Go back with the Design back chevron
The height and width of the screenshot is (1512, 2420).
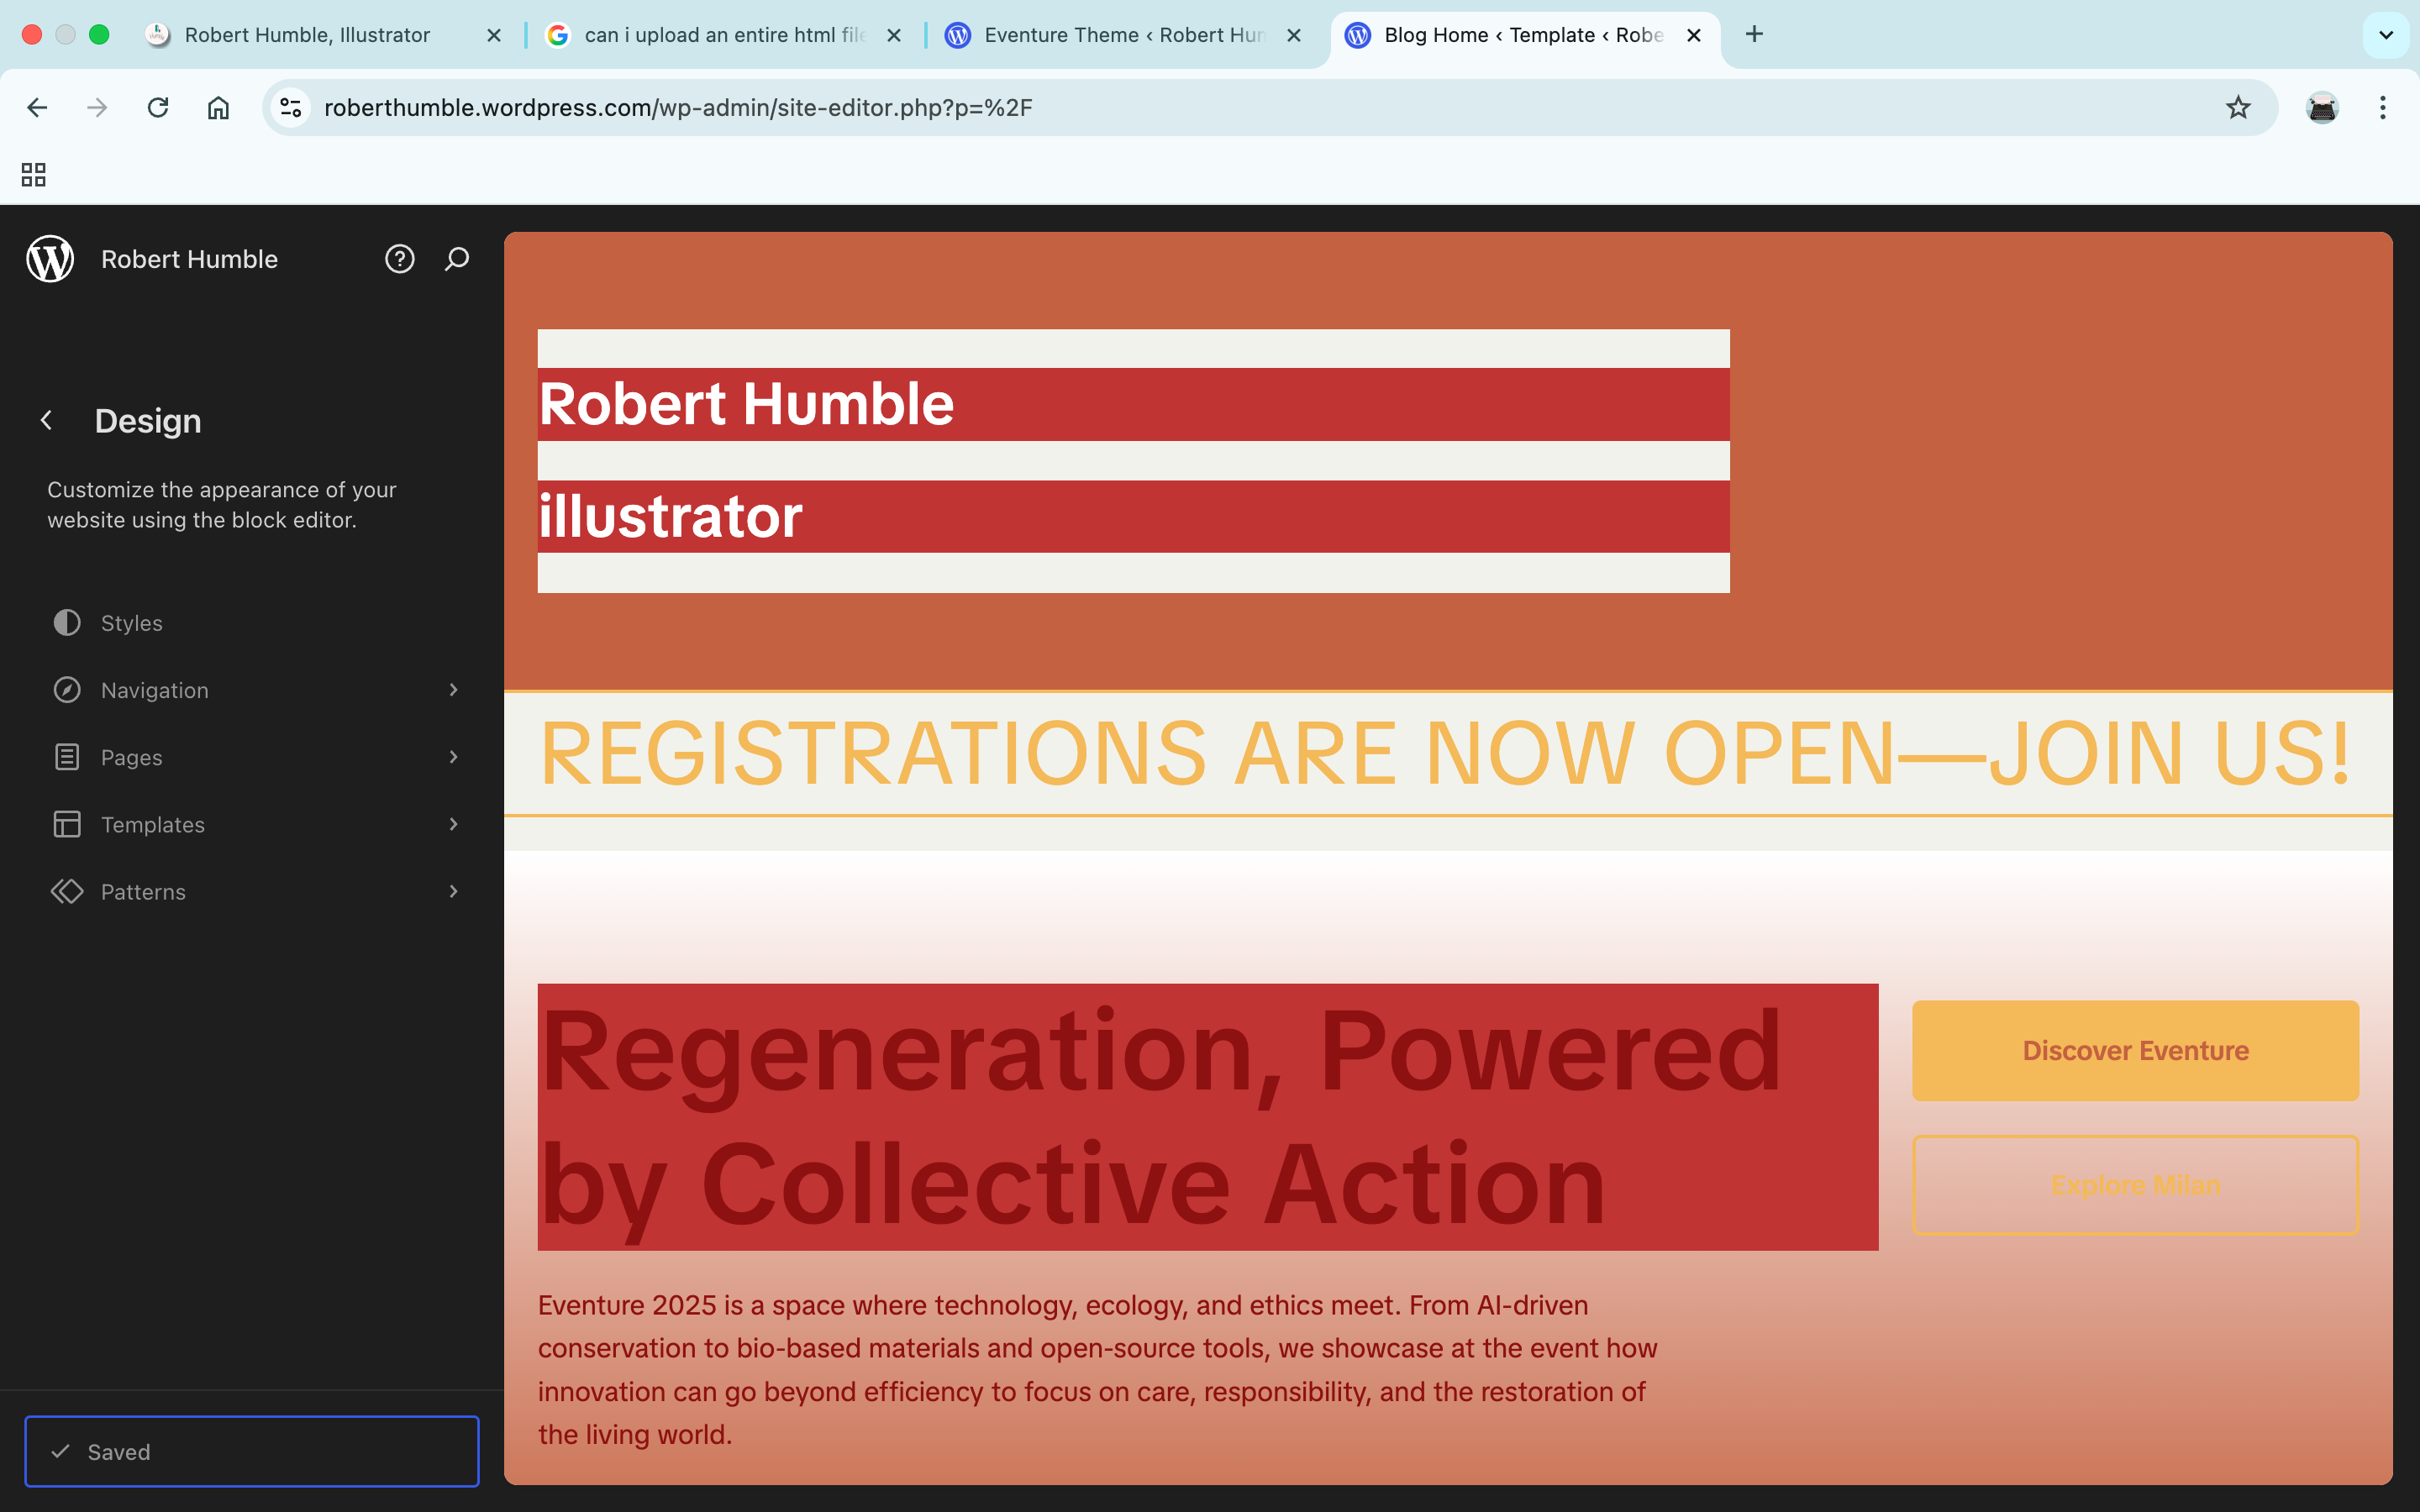pyautogui.click(x=46, y=420)
